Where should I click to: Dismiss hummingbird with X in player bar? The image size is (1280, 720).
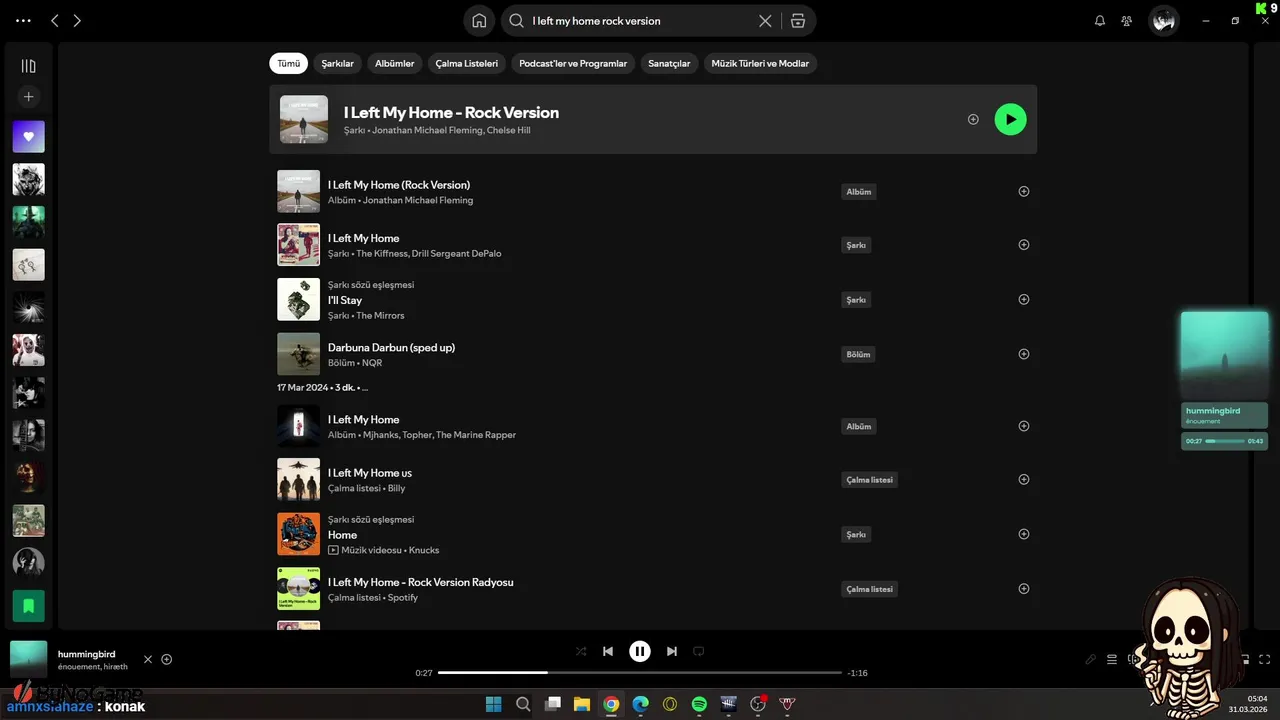pyautogui.click(x=148, y=659)
